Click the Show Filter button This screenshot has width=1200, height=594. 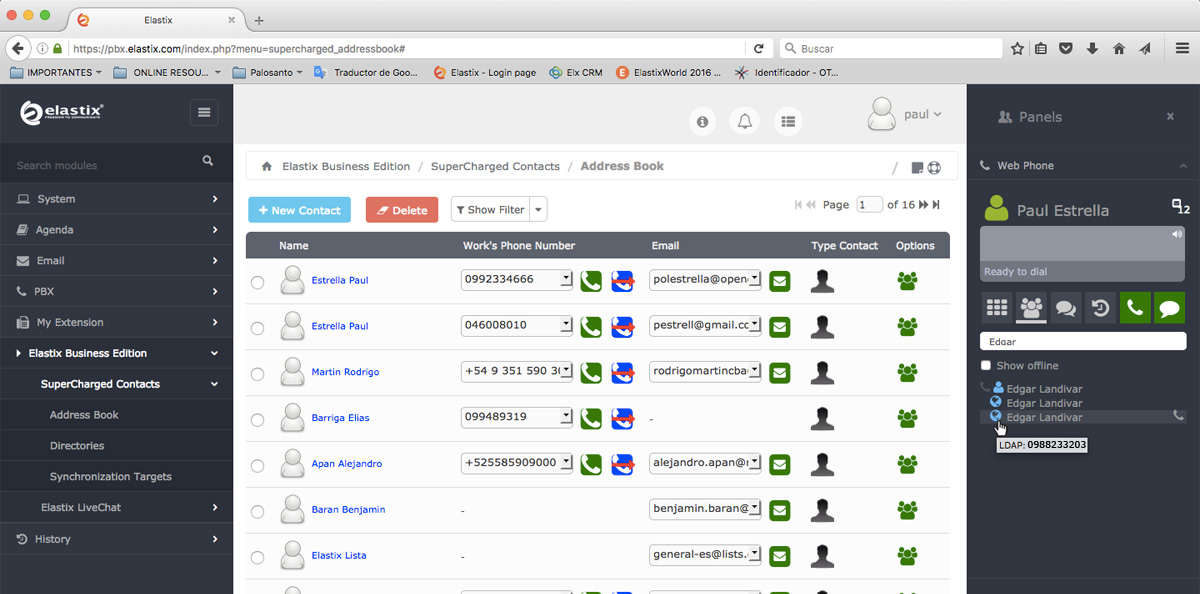[x=490, y=210]
